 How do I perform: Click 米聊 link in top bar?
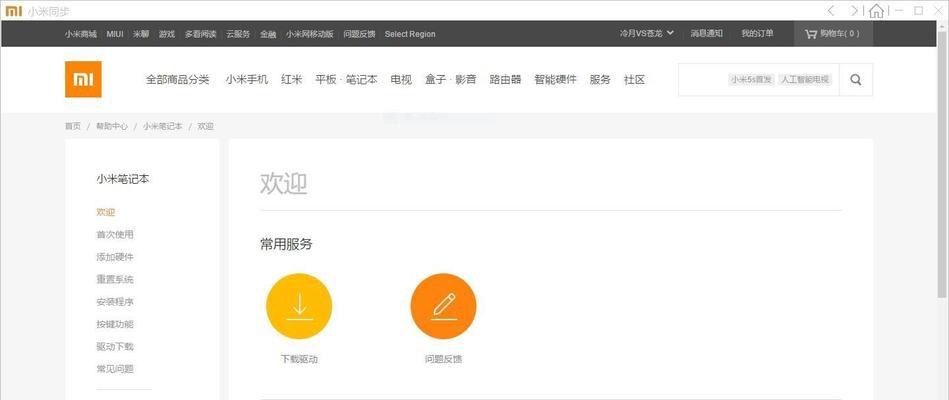pos(141,34)
